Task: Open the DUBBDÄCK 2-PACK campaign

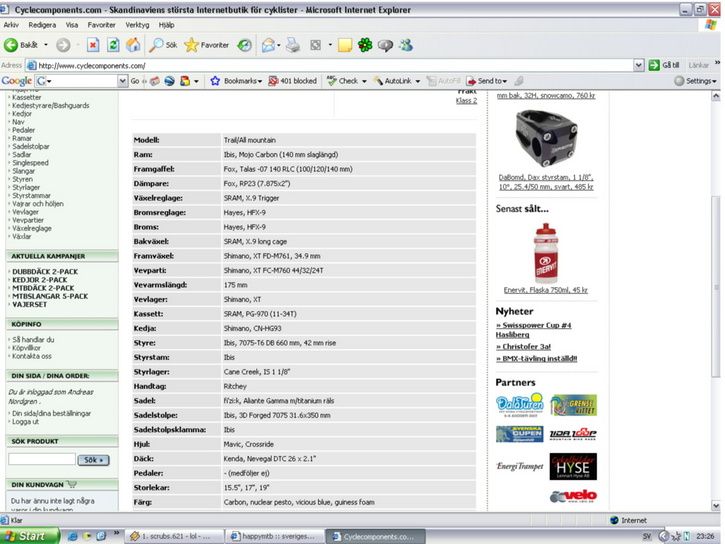Action: 45,272
